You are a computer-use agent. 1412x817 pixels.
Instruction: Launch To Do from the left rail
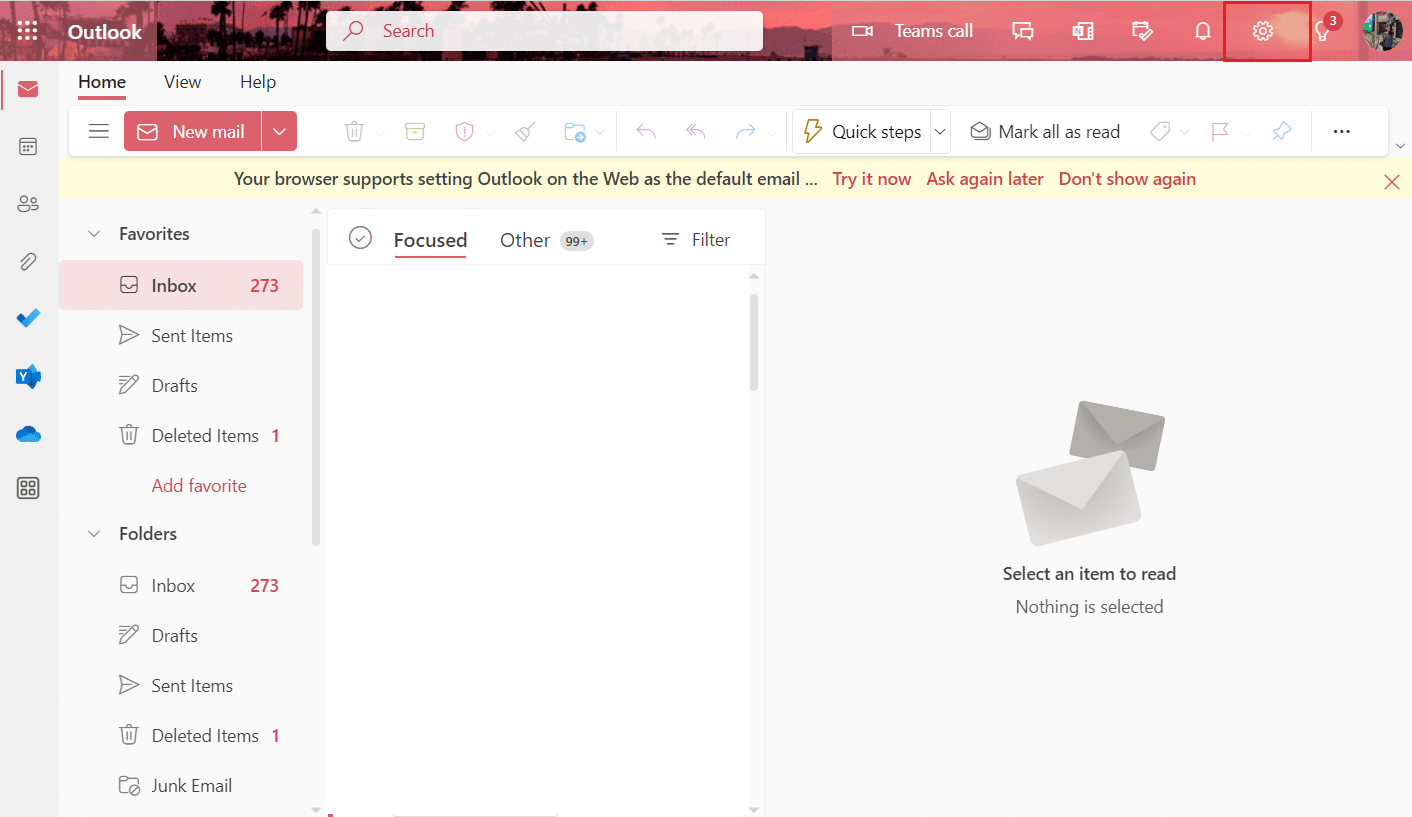28,319
